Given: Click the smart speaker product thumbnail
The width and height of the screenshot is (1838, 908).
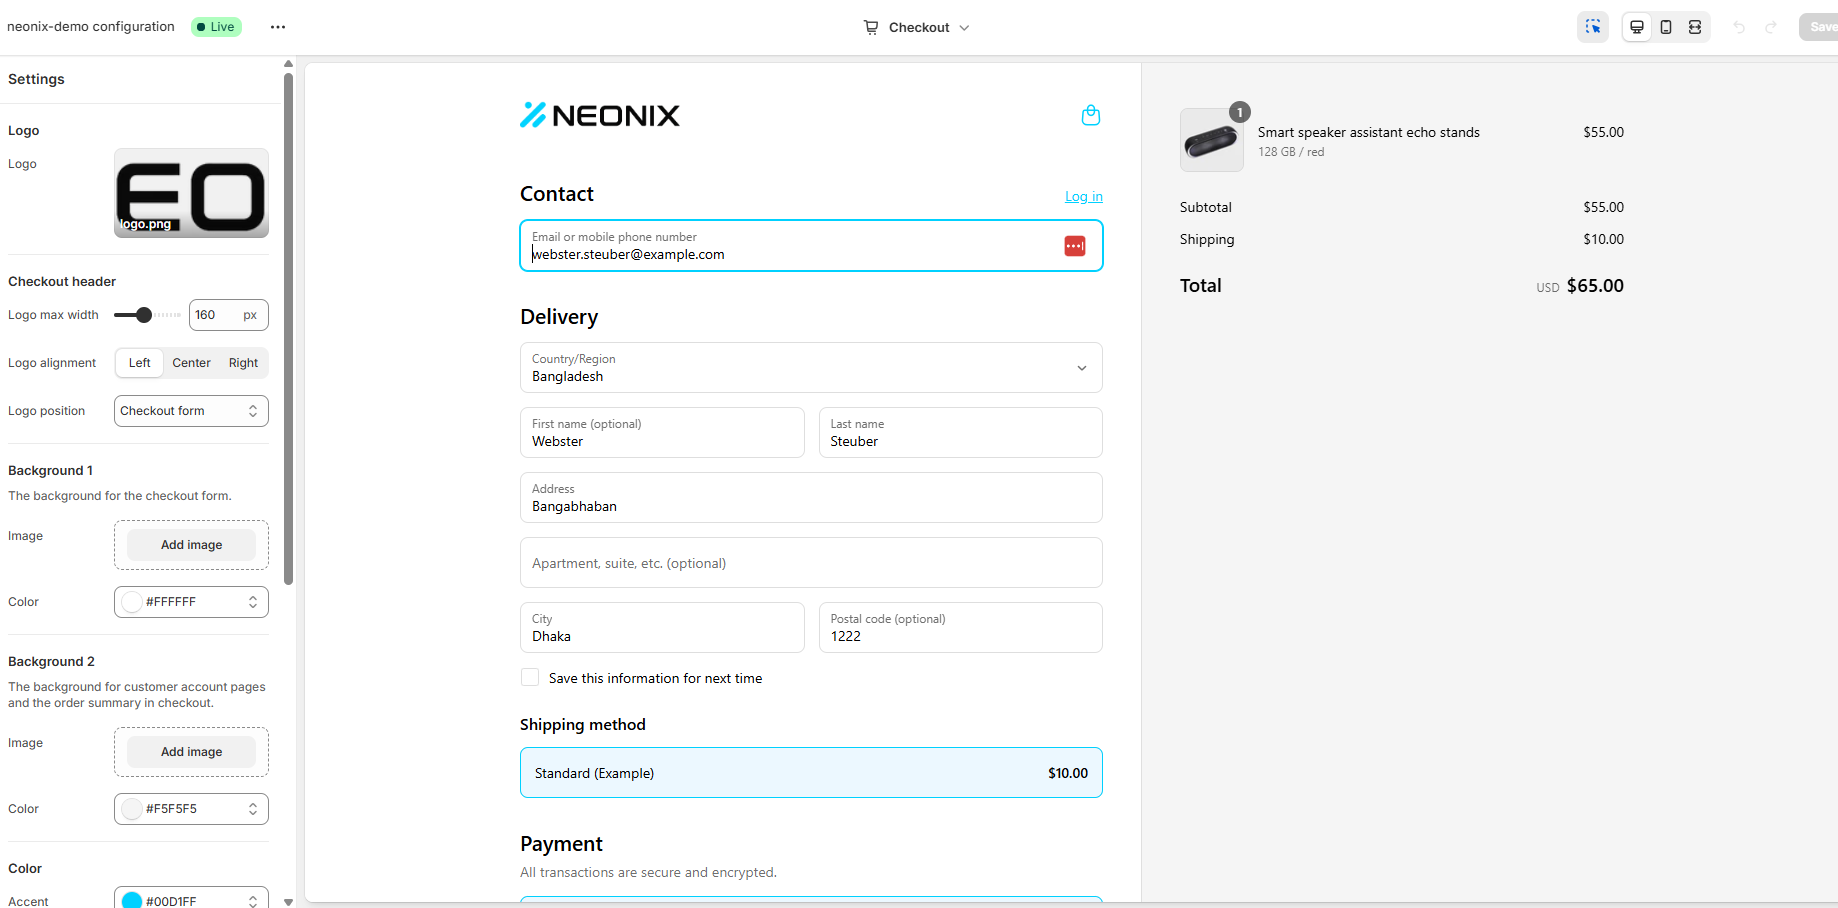Looking at the screenshot, I should click(1212, 140).
